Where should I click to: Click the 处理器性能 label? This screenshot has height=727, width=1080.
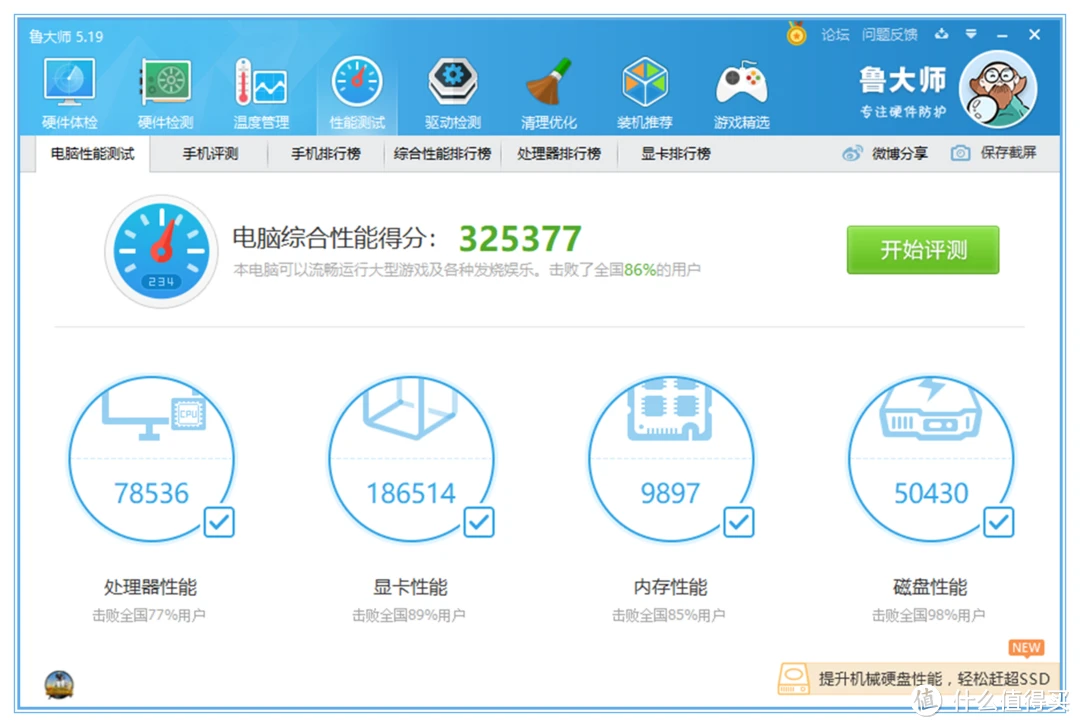(151, 587)
